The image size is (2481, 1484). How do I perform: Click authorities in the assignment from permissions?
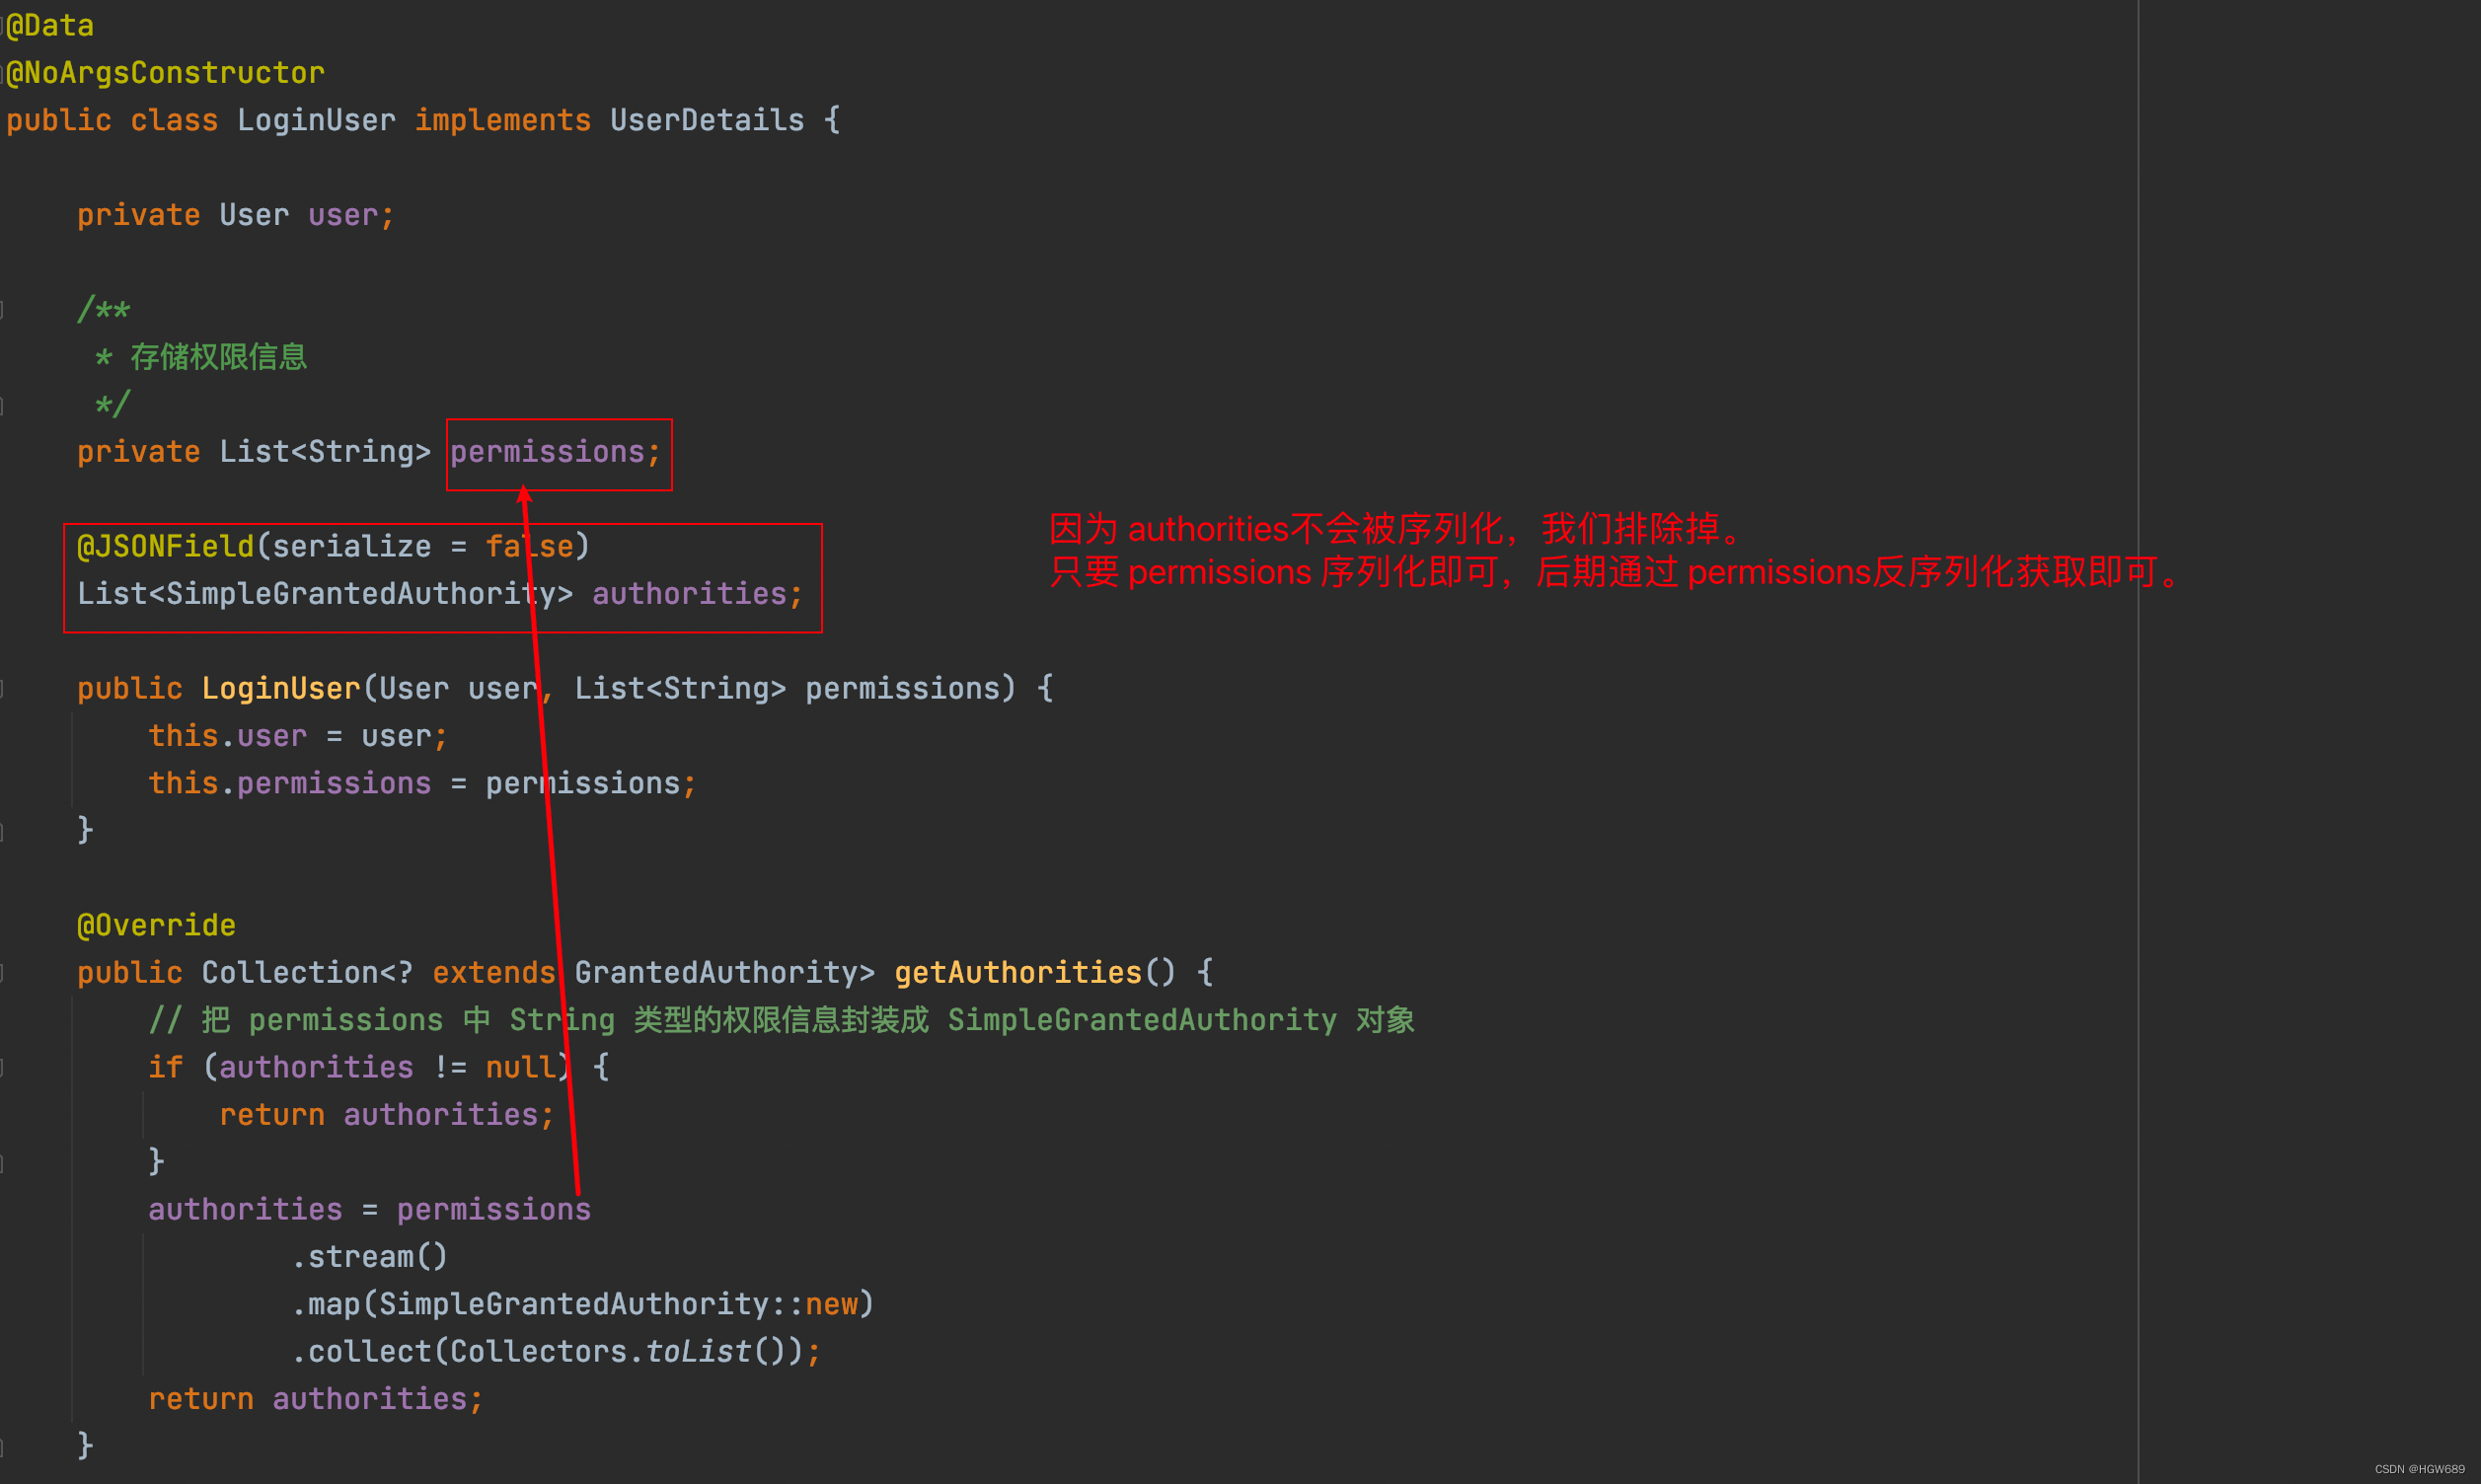(245, 1209)
